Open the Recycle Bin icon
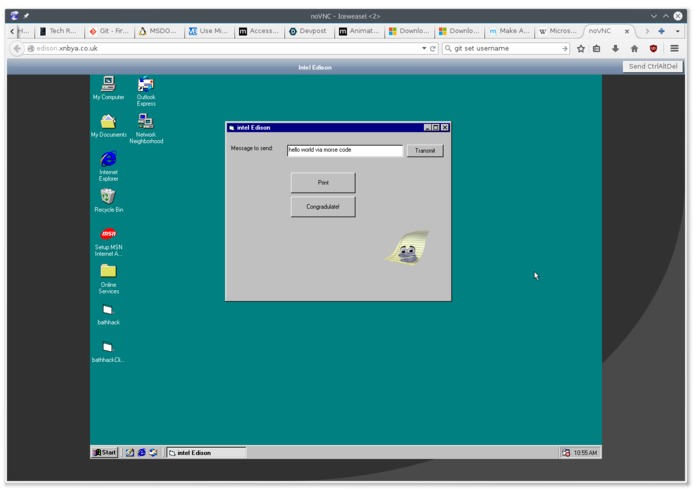 [x=108, y=200]
